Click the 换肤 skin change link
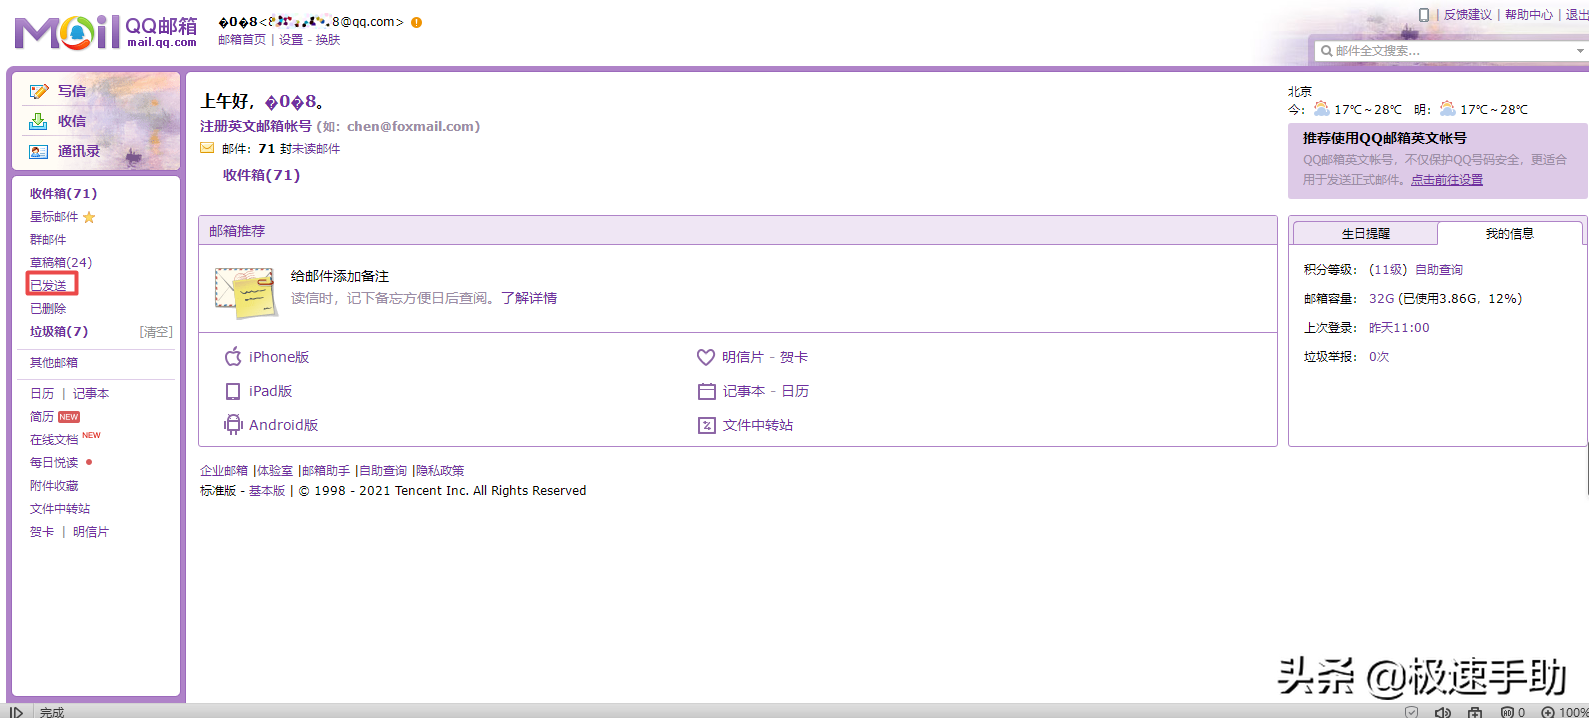Image resolution: width=1589 pixels, height=718 pixels. [328, 39]
